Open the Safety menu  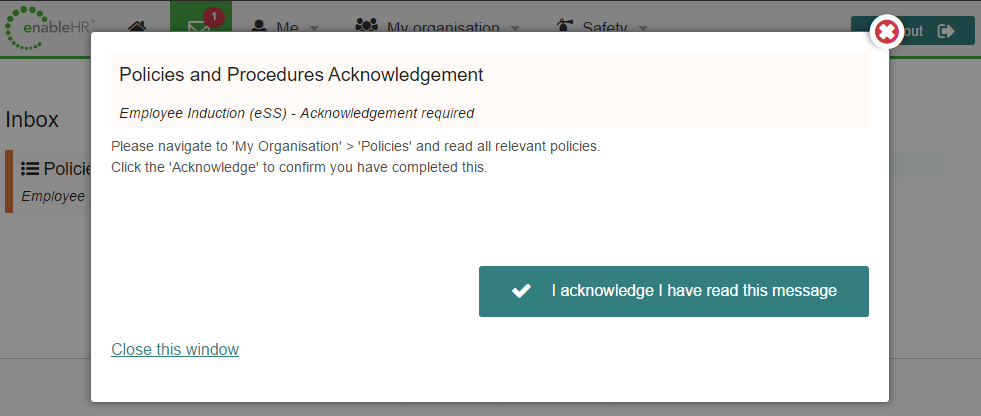602,28
